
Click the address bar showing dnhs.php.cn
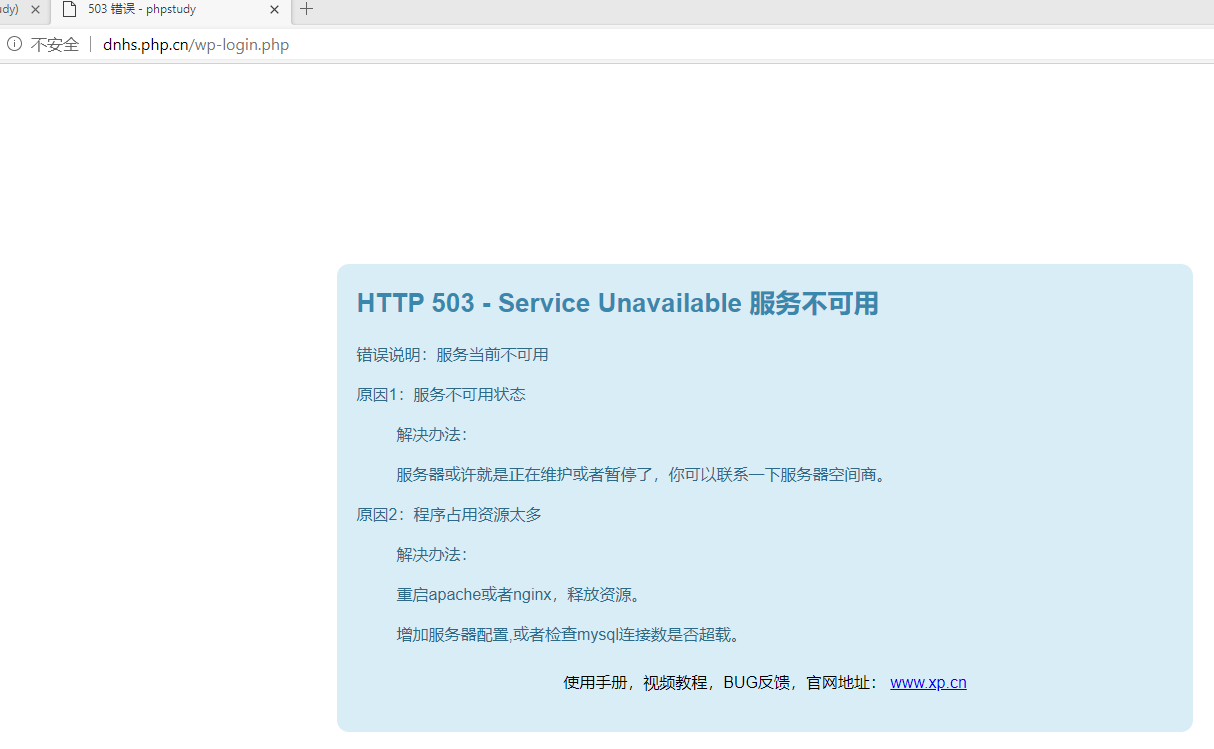point(146,44)
